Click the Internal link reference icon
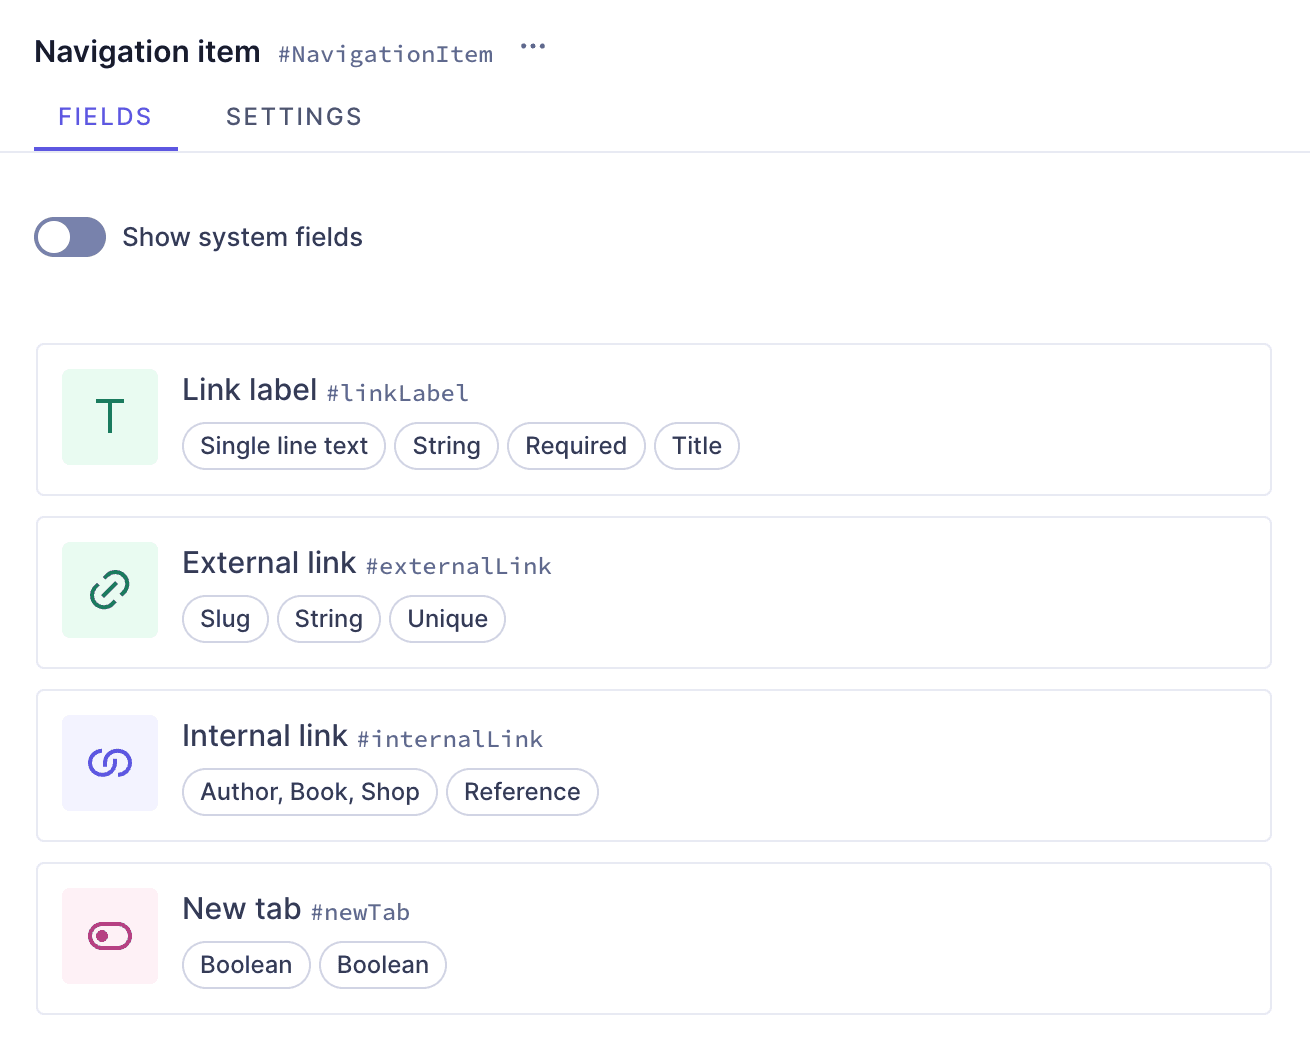Screen dimensions: 1310x1050 point(110,763)
